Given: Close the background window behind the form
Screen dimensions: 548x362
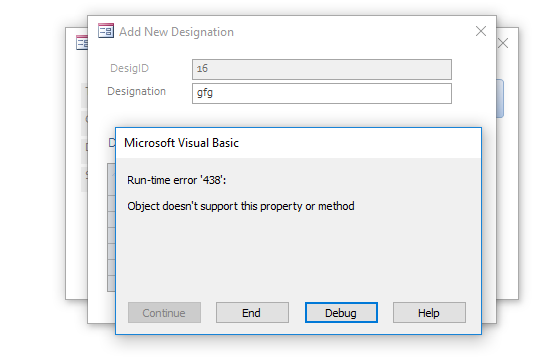Looking at the screenshot, I should pyautogui.click(x=503, y=43).
